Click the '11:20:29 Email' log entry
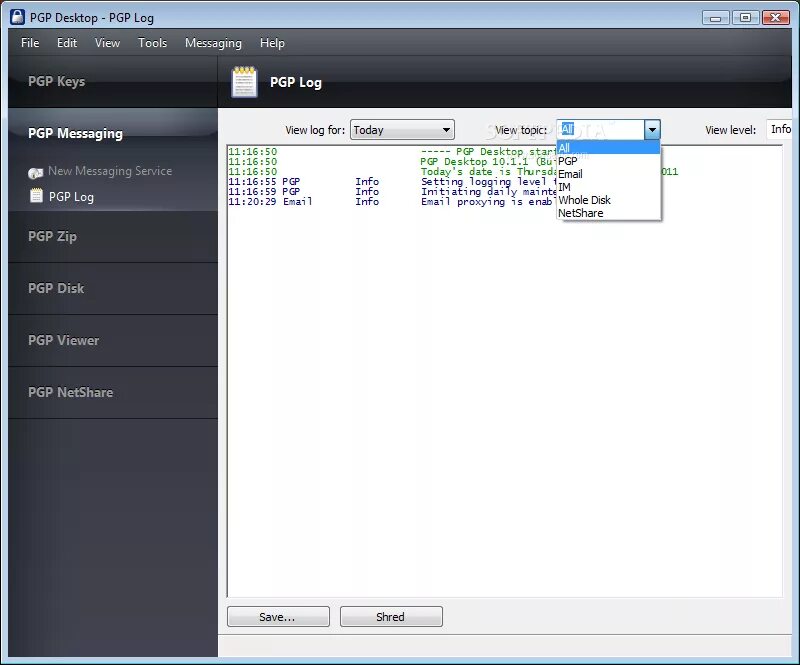 coord(393,202)
